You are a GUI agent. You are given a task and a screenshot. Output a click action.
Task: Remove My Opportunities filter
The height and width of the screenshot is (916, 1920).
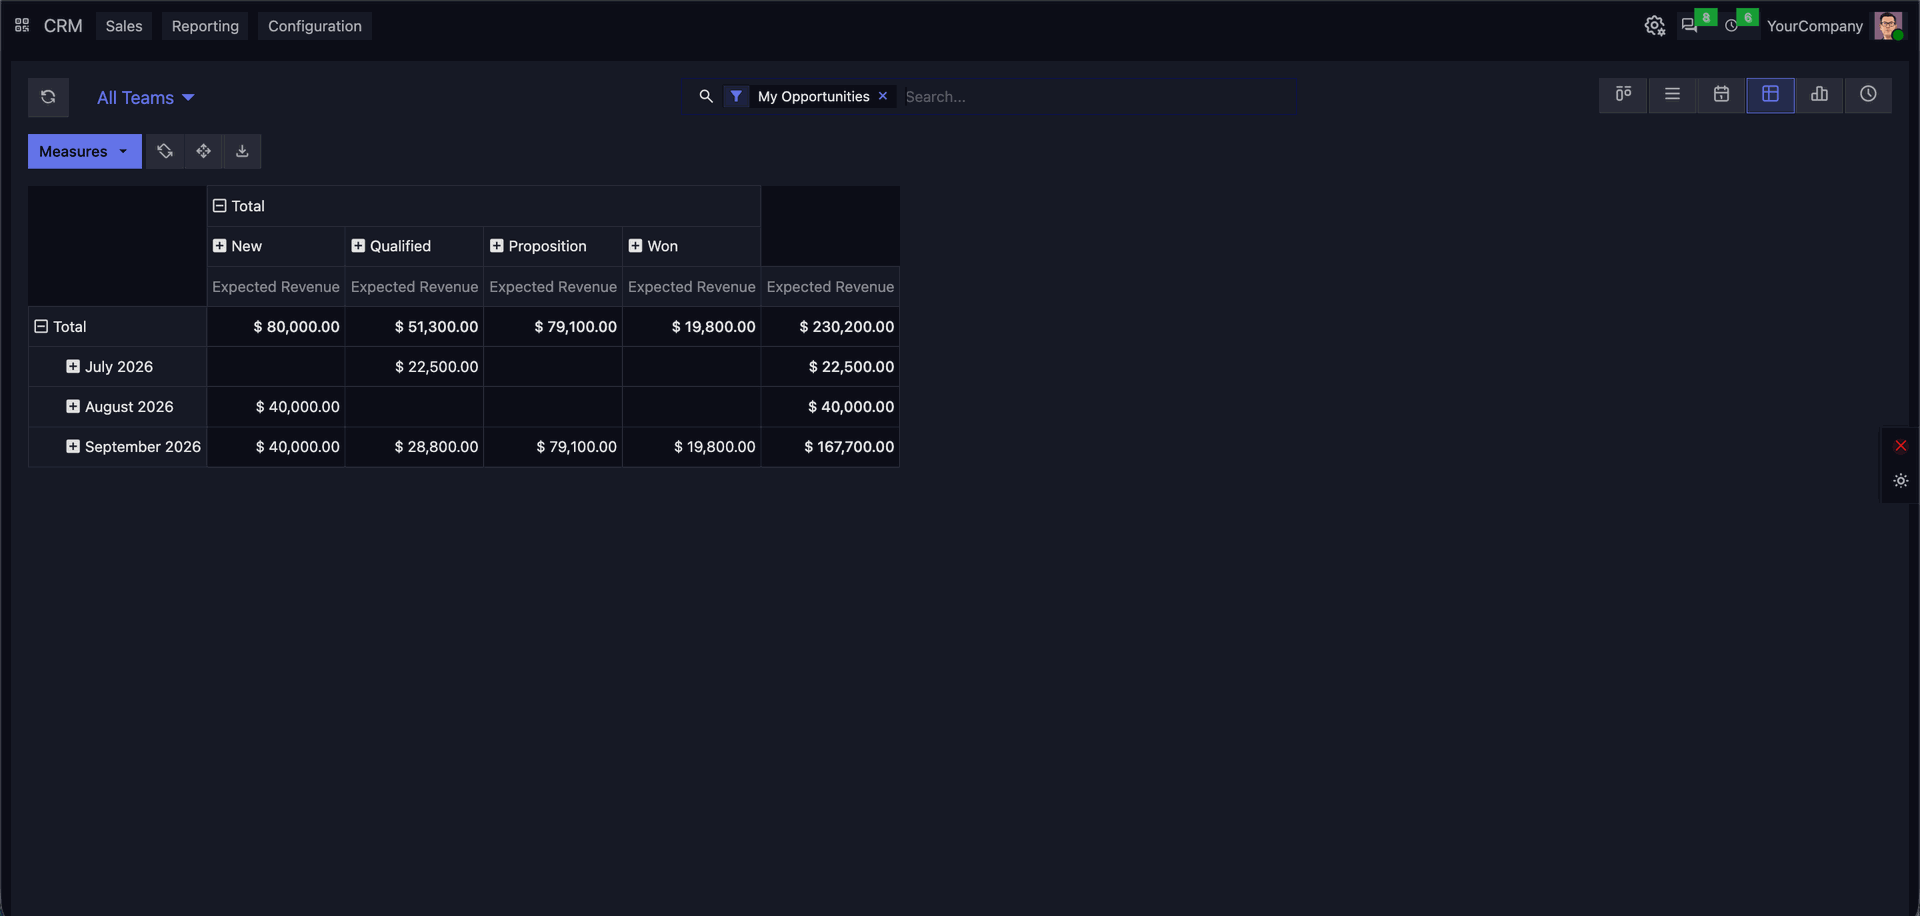click(x=883, y=96)
